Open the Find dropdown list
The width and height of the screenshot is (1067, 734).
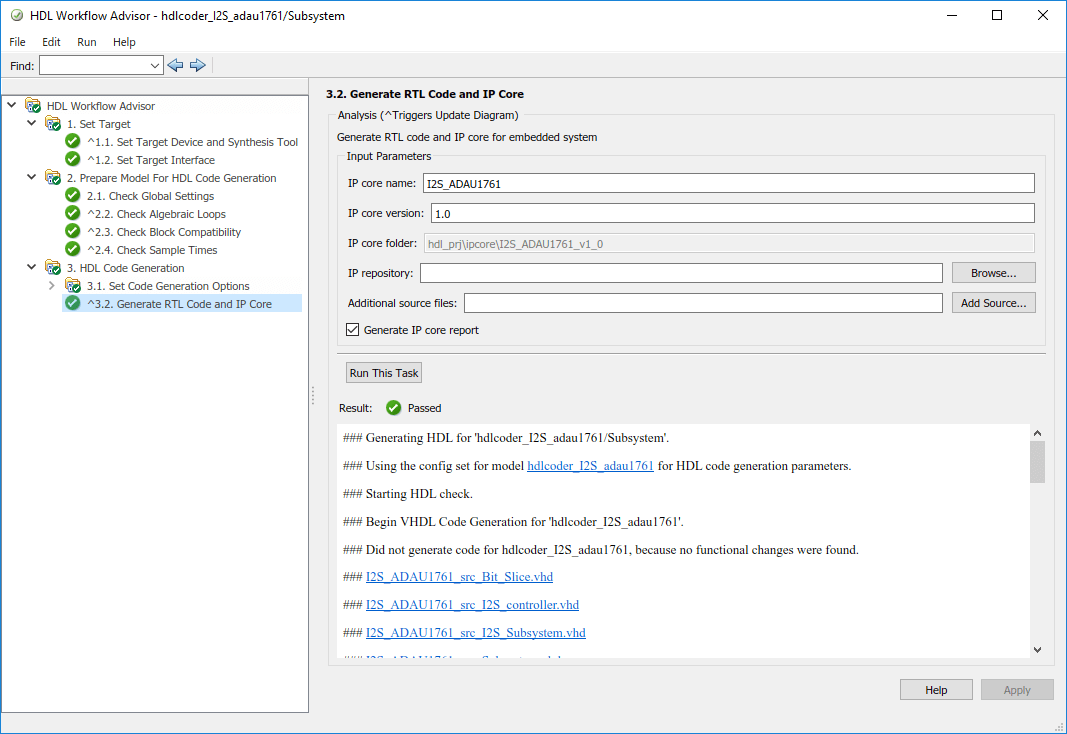pos(155,65)
